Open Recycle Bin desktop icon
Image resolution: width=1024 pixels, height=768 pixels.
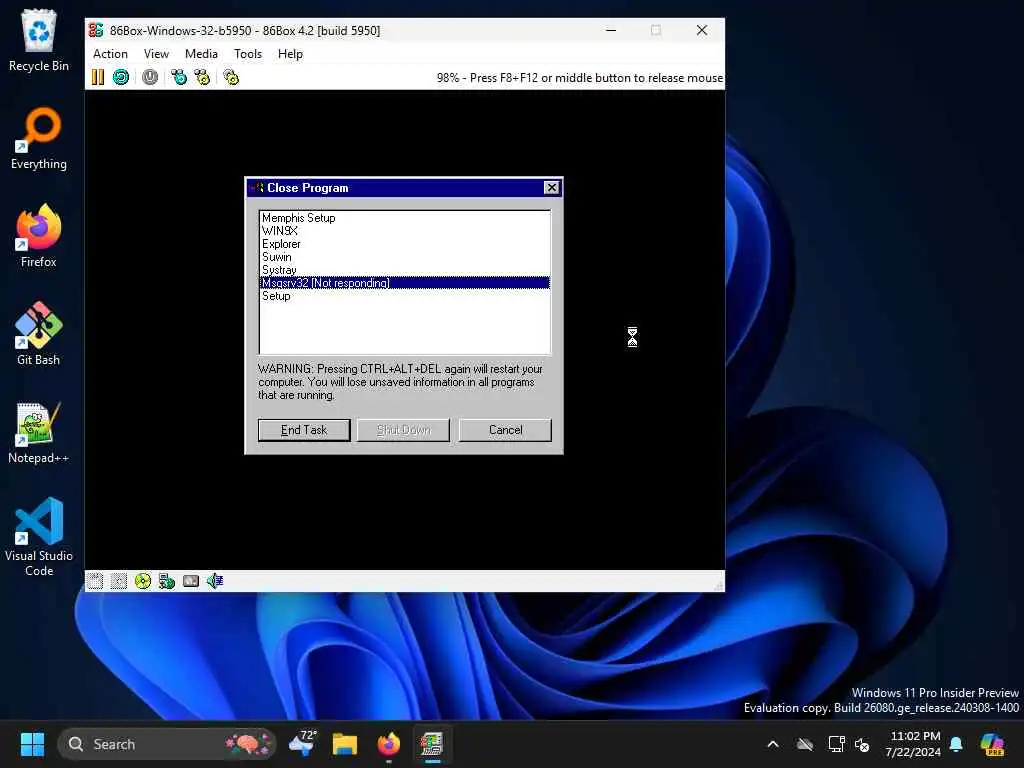(39, 40)
